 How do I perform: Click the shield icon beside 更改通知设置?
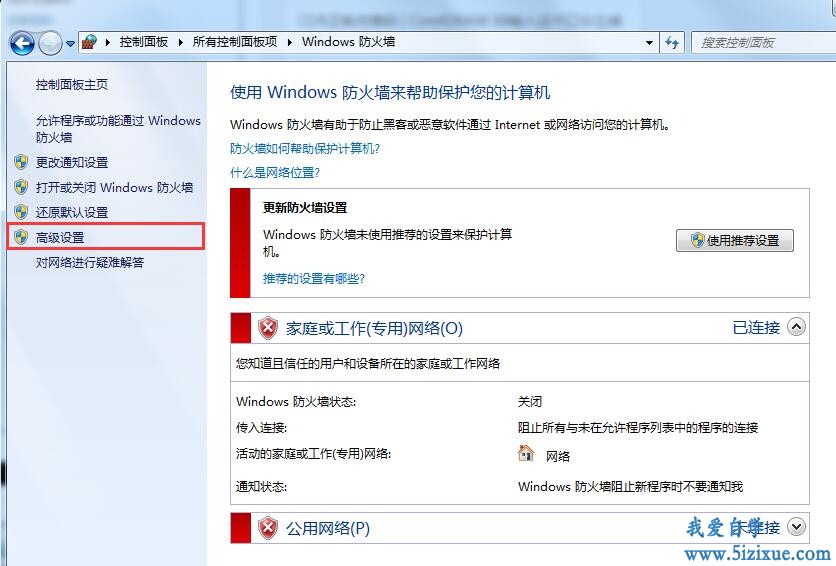coord(21,162)
